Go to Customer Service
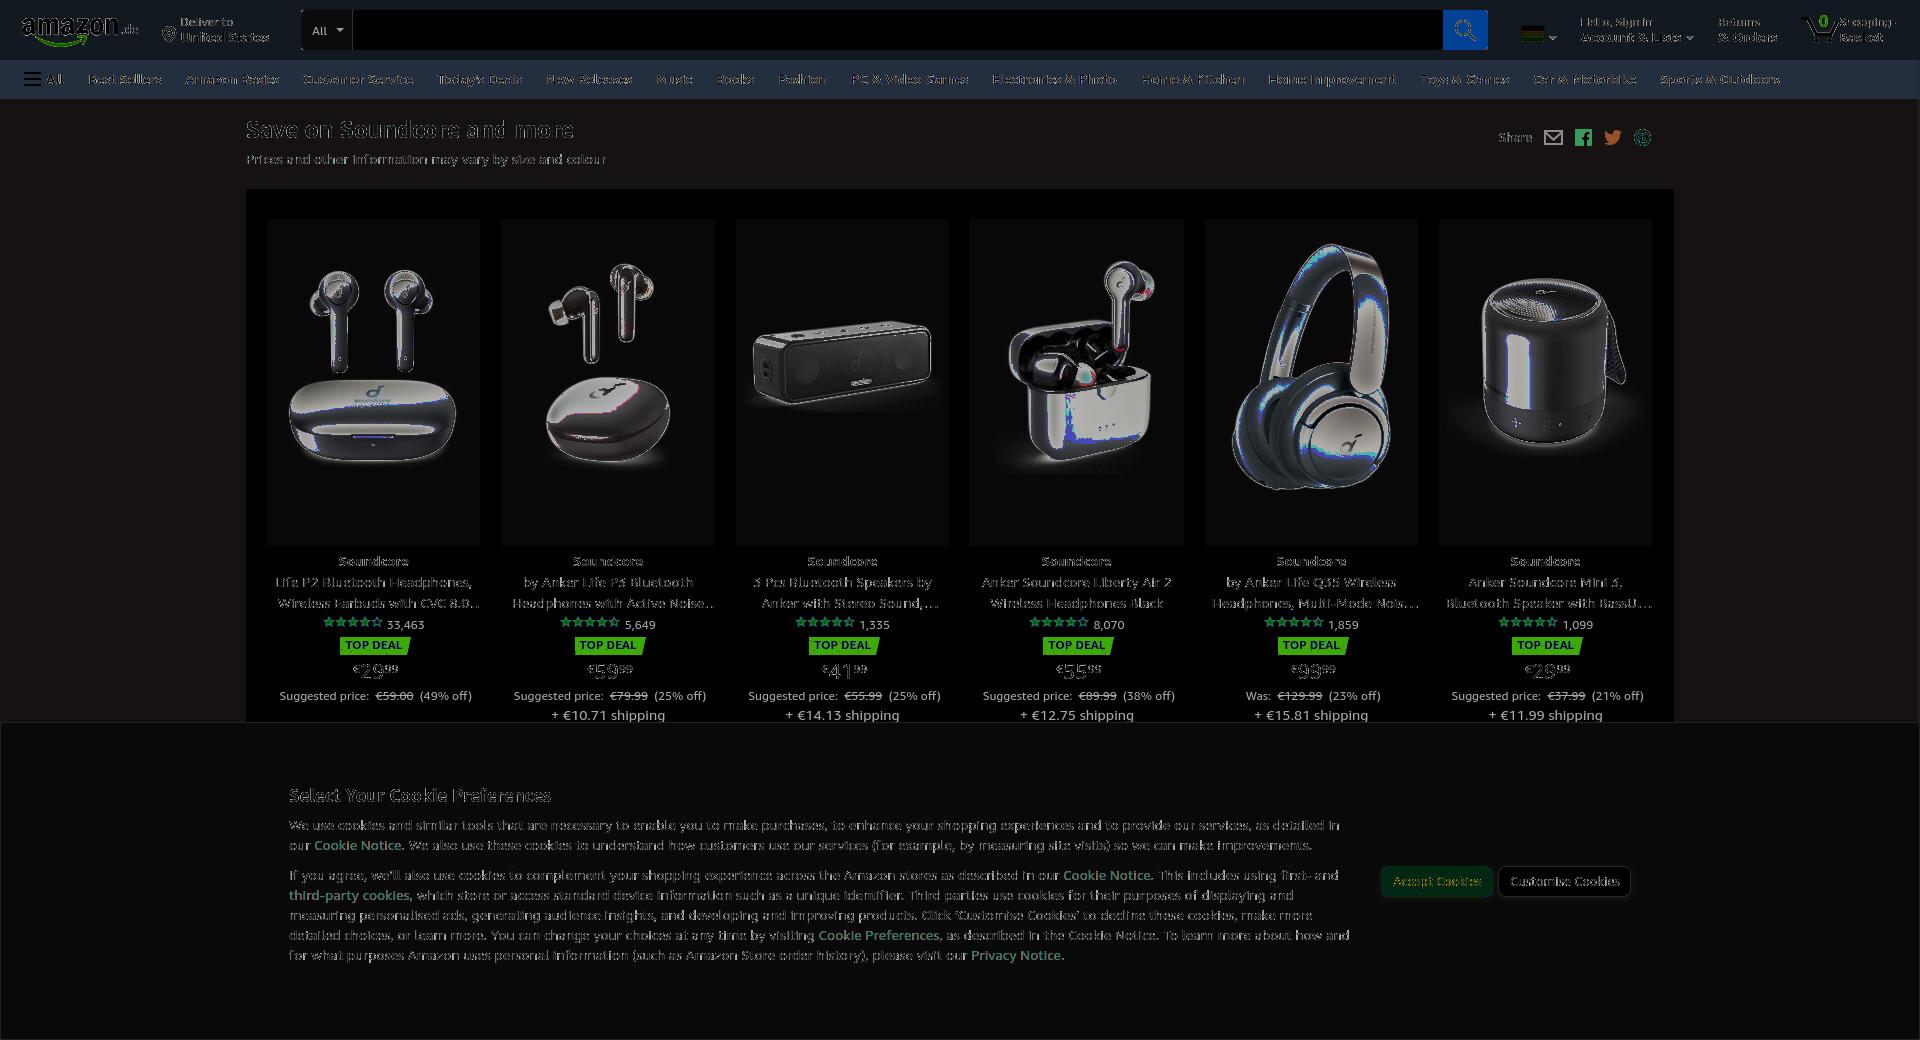The height and width of the screenshot is (1040, 1920). [358, 79]
